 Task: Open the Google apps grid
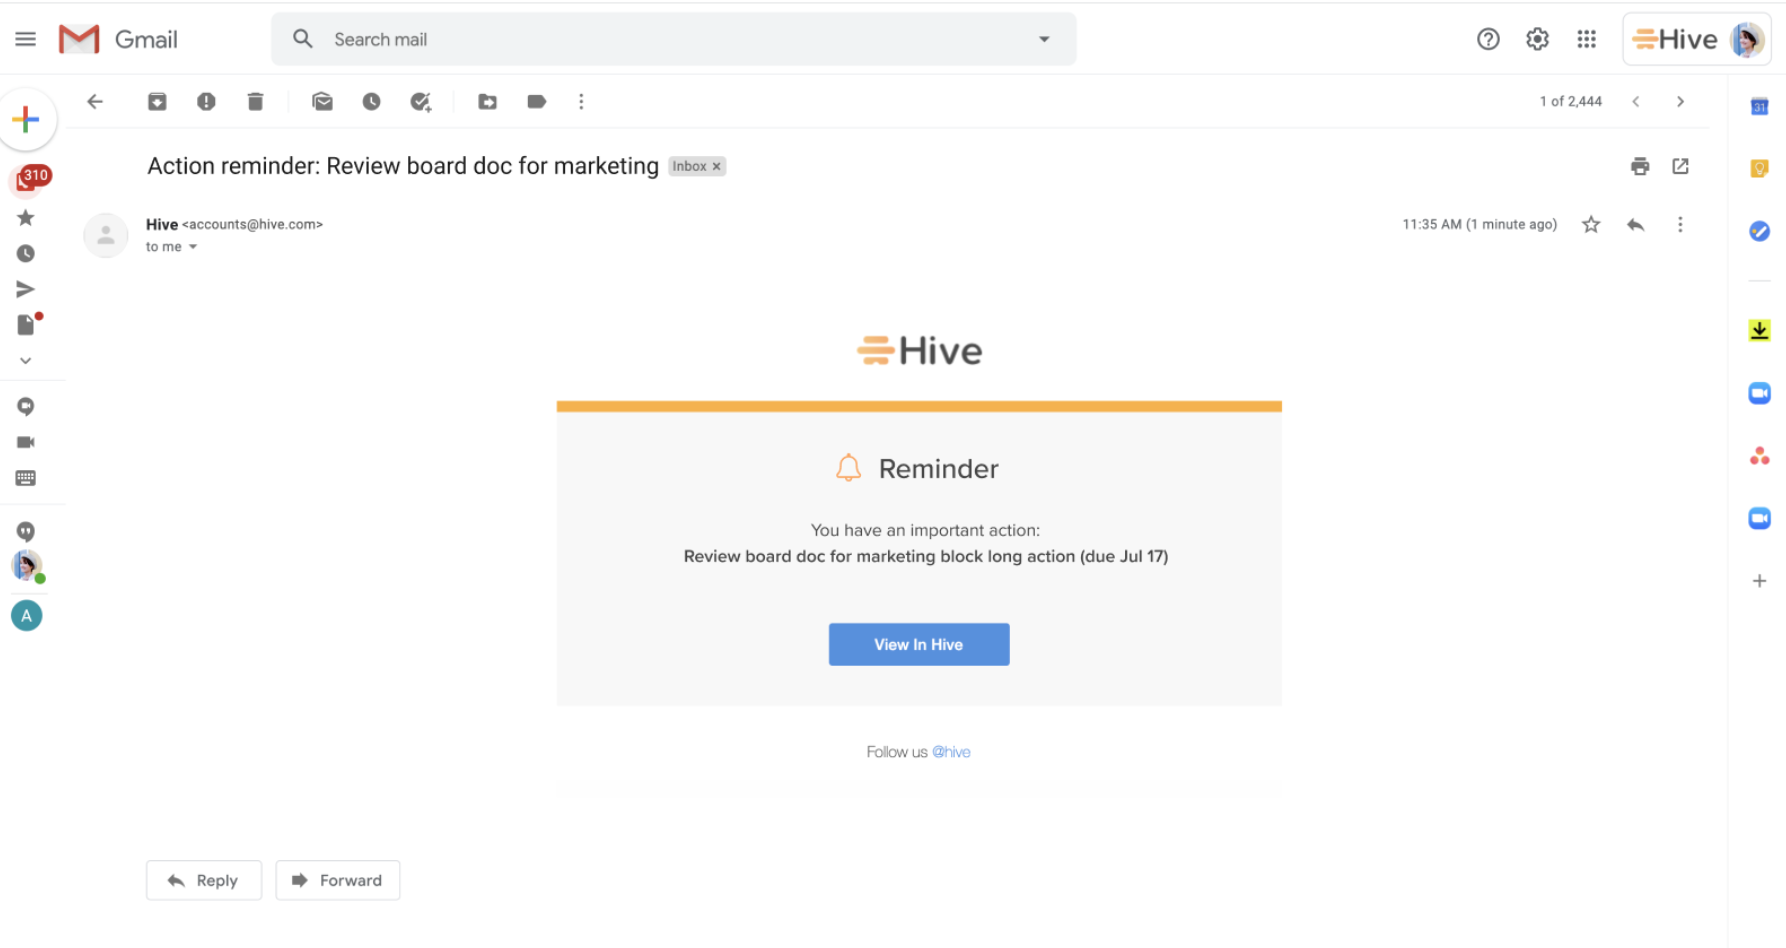tap(1586, 39)
